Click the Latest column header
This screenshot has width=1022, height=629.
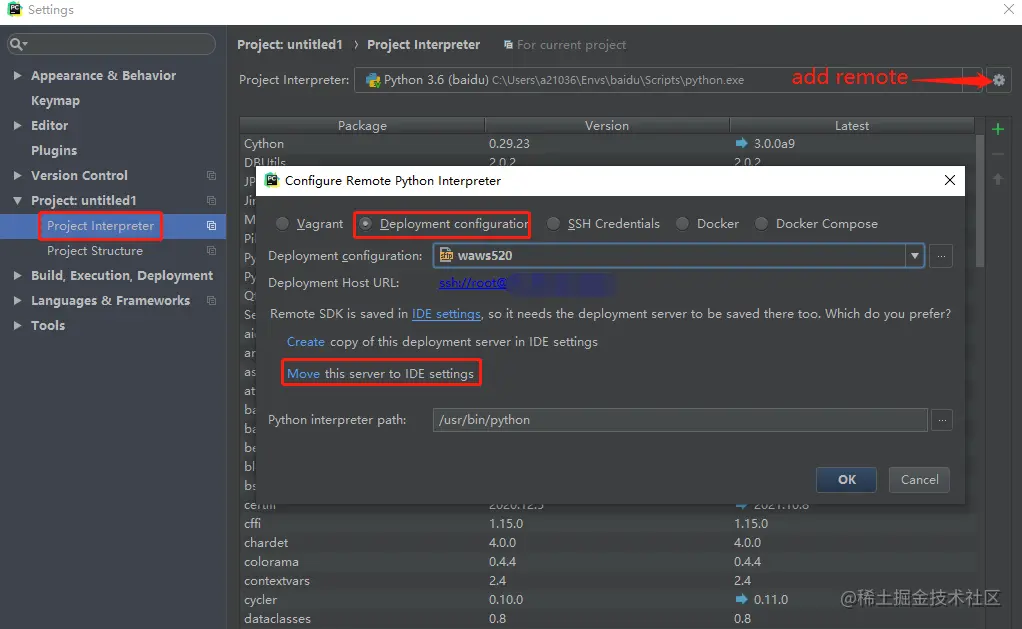click(852, 126)
